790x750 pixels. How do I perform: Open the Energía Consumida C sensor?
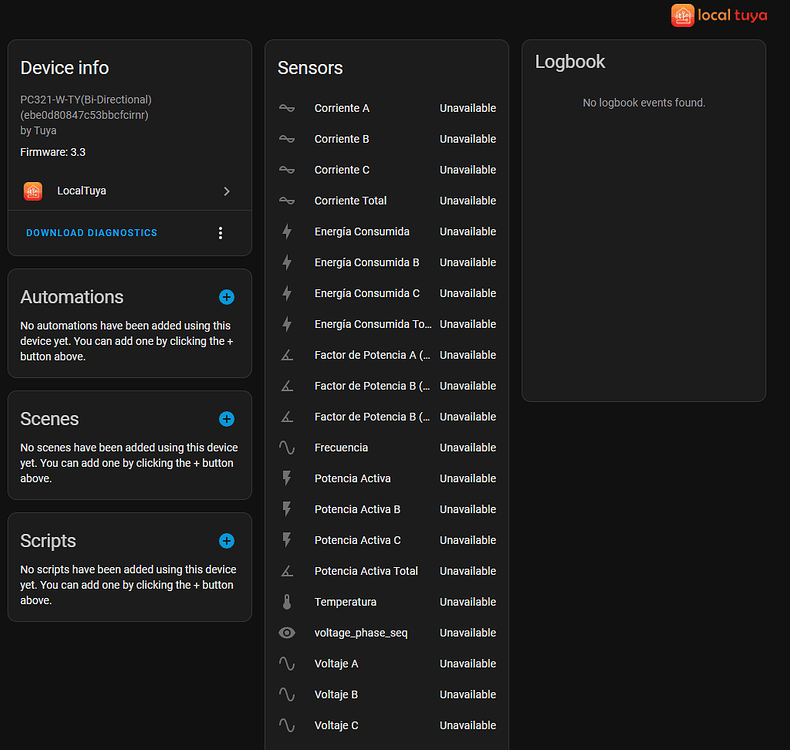coord(367,294)
